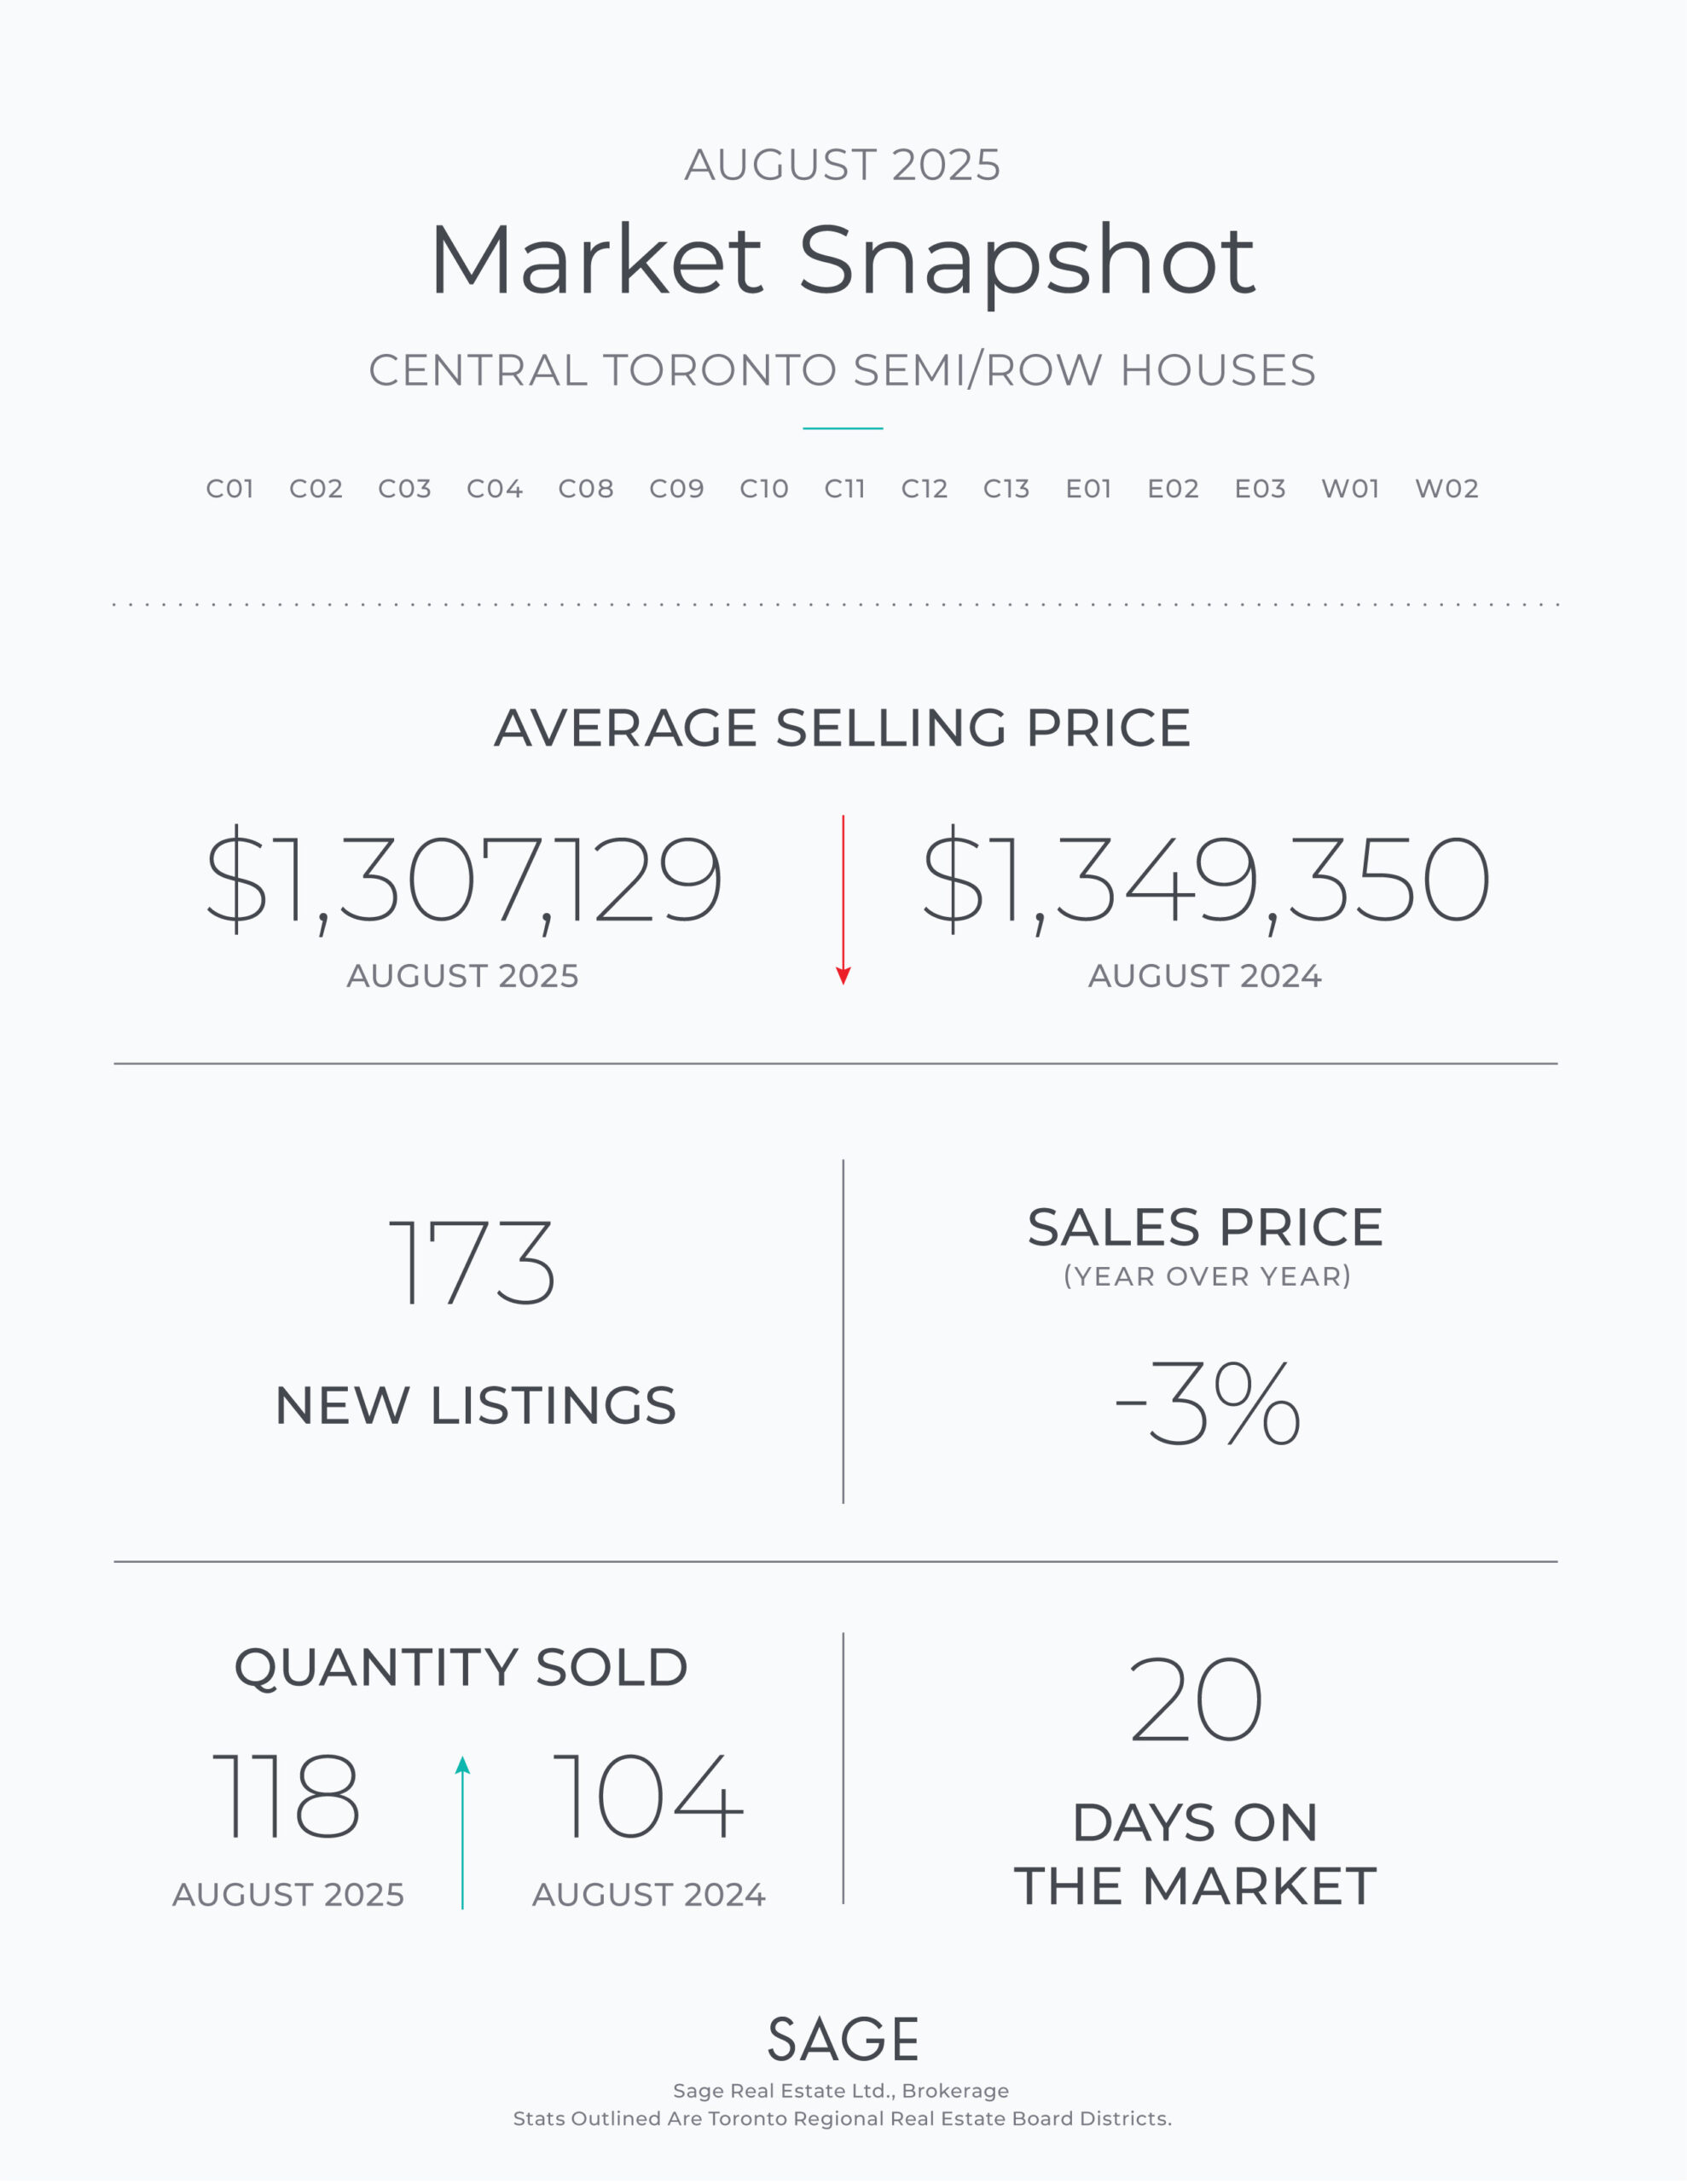Select the C01 district code
The height and width of the screenshot is (2184, 1687).
tap(230, 489)
